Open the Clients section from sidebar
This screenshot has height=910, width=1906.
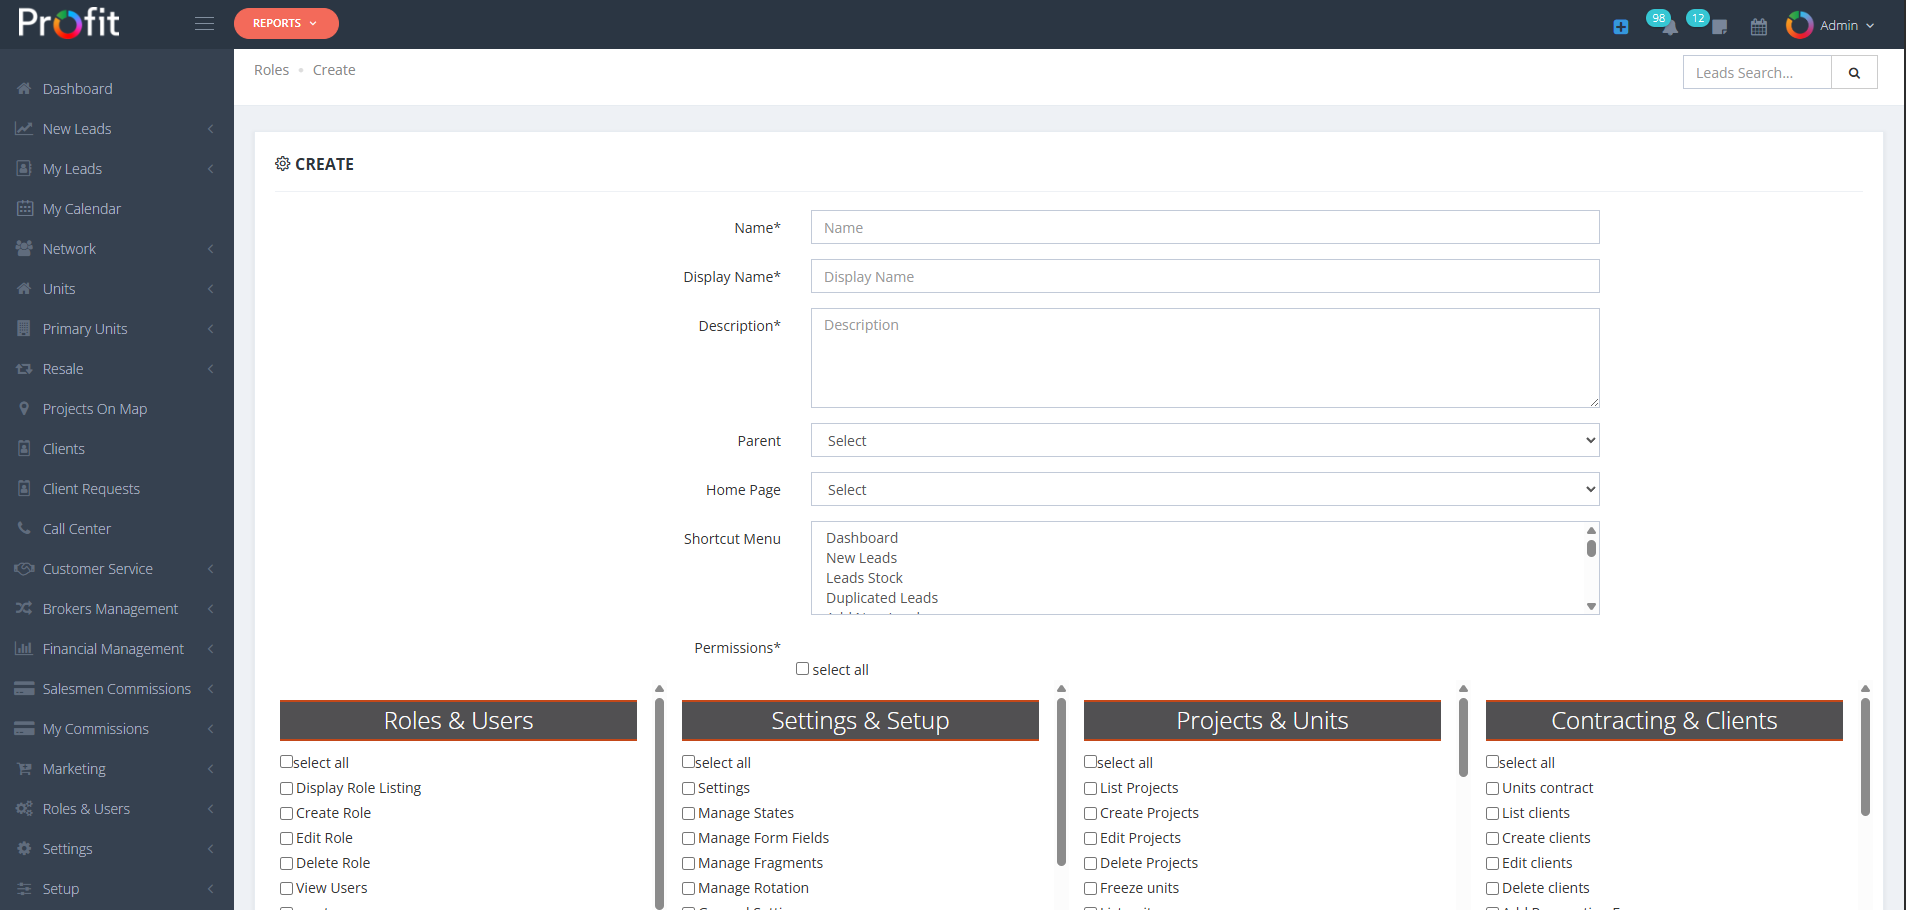click(x=62, y=448)
